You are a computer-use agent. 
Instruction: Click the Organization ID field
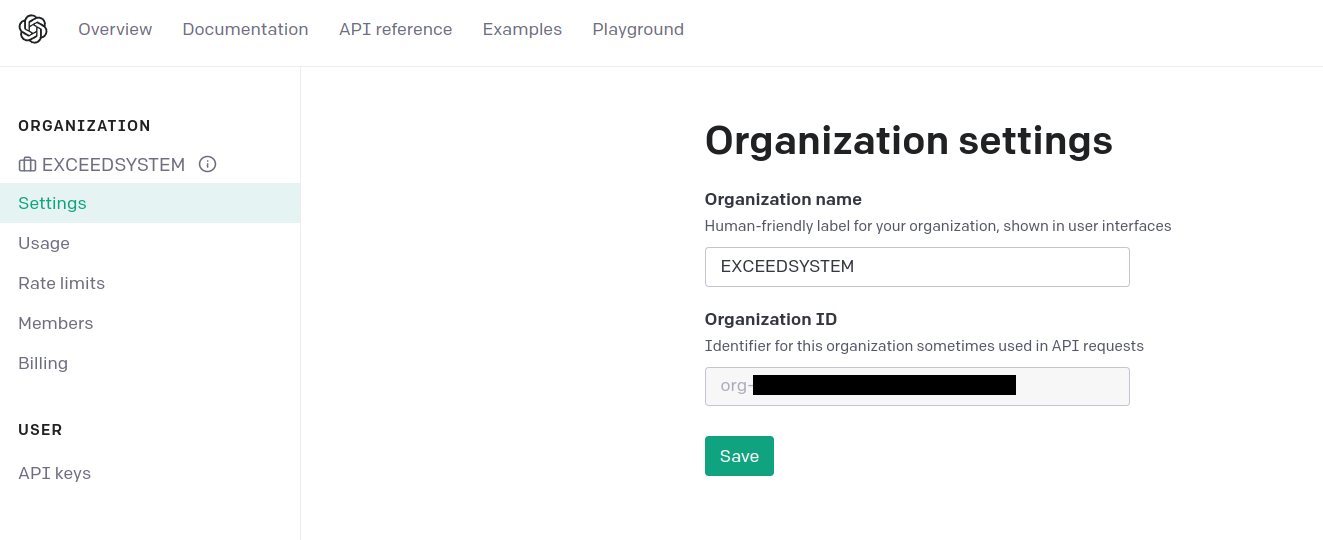tap(917, 386)
